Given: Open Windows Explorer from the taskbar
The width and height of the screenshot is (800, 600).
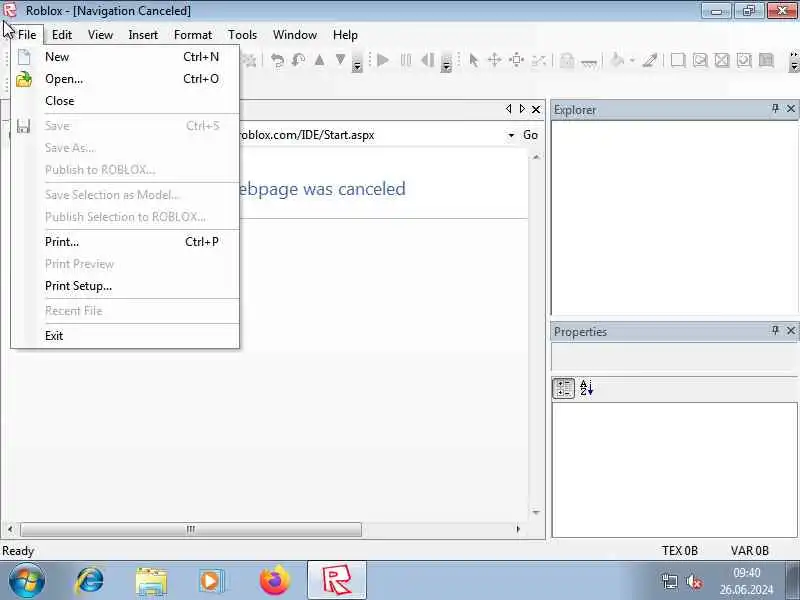Looking at the screenshot, I should [152, 581].
